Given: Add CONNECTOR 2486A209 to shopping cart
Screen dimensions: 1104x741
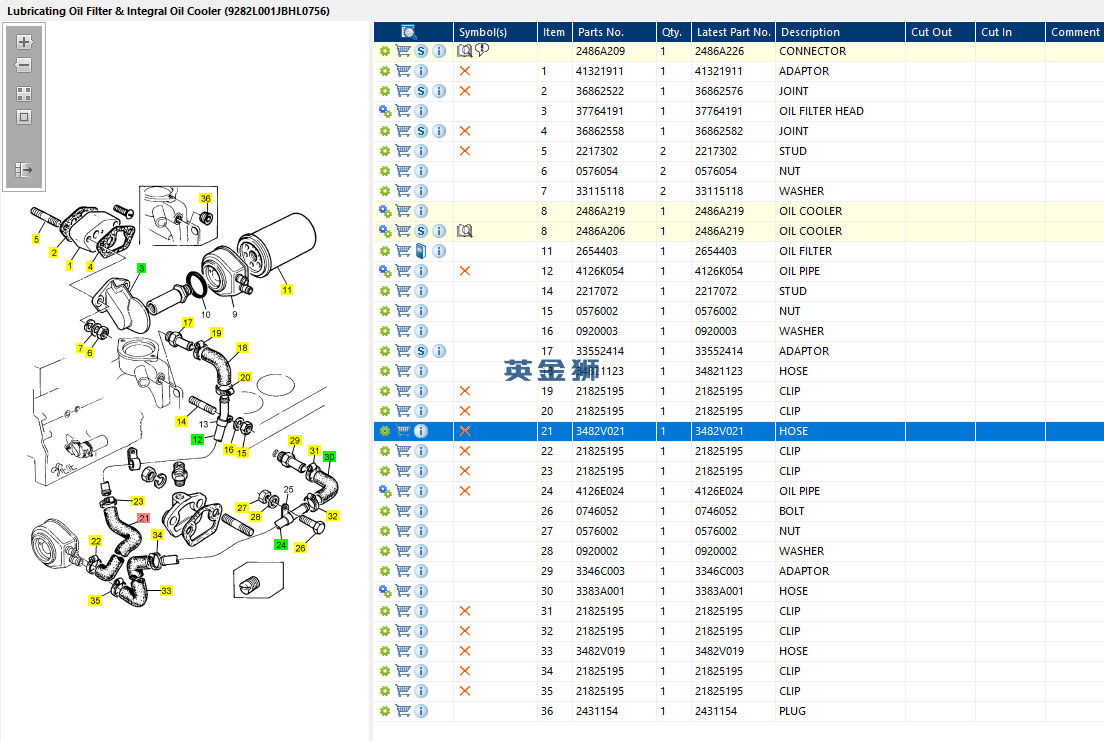Looking at the screenshot, I should click(403, 51).
